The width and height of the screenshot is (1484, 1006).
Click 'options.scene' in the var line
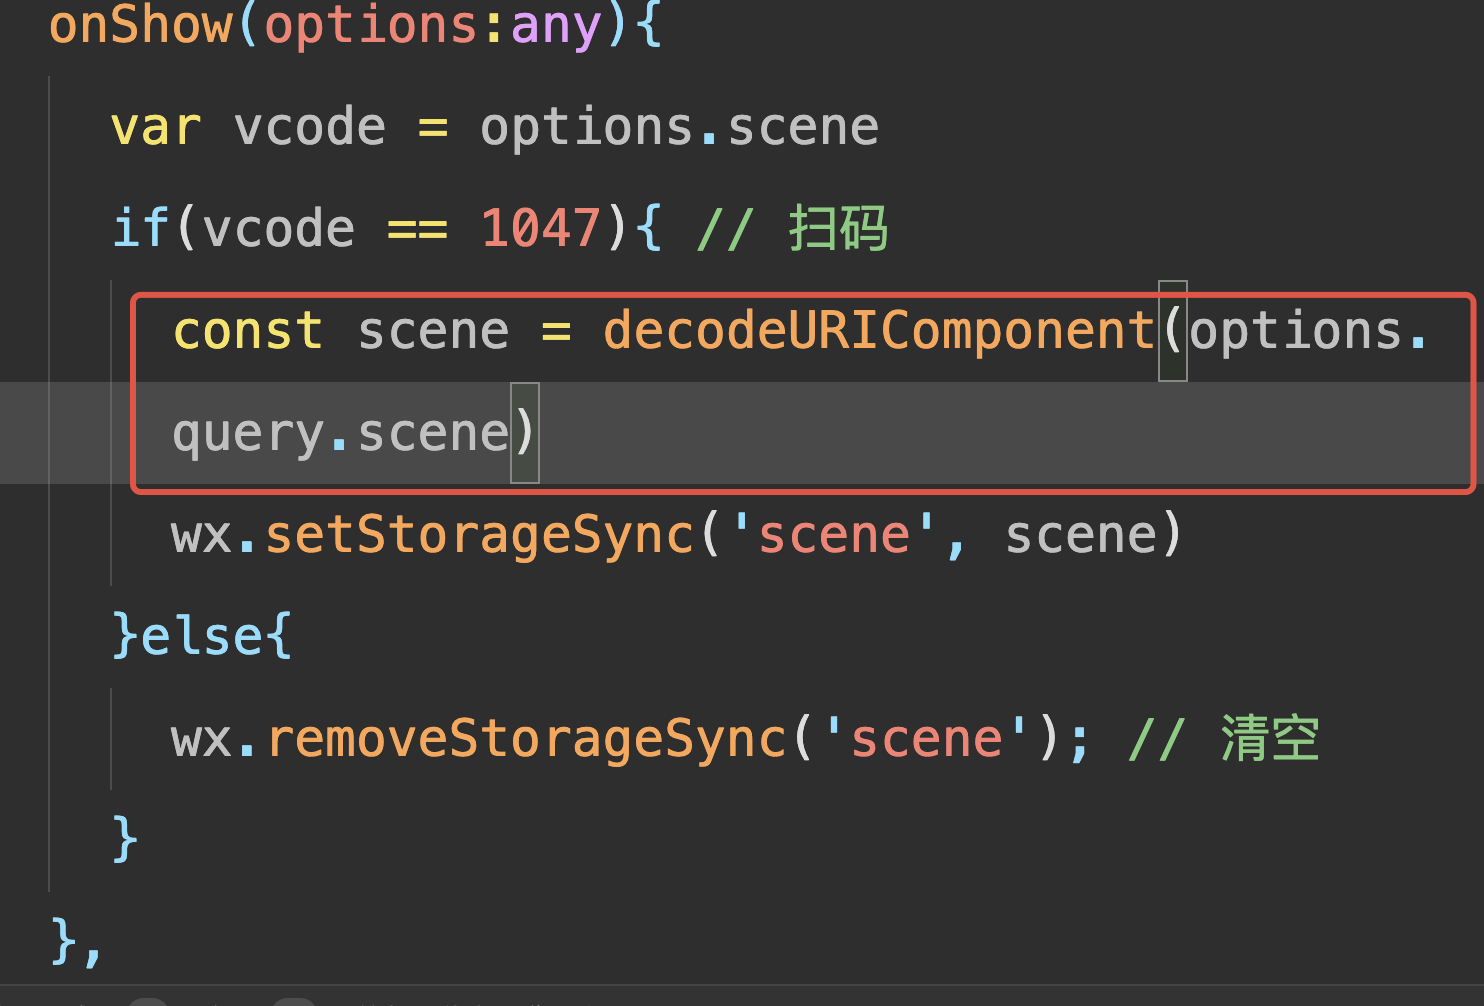pos(679,128)
